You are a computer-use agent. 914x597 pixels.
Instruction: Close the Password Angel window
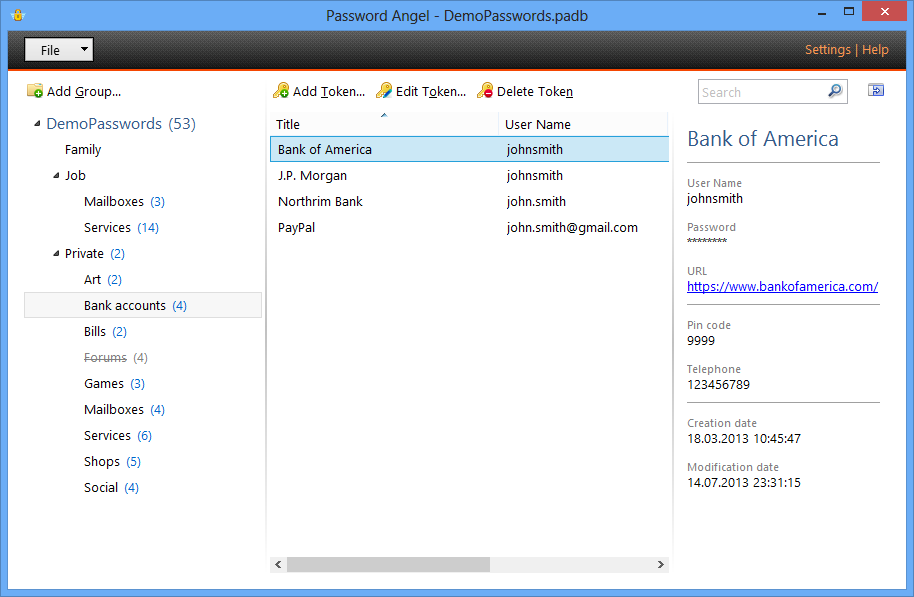(x=884, y=12)
